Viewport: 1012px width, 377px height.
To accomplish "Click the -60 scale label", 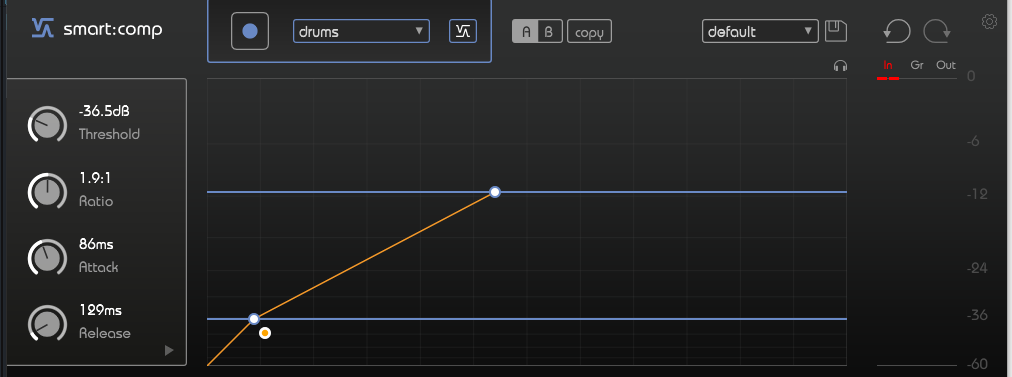I will coord(978,365).
